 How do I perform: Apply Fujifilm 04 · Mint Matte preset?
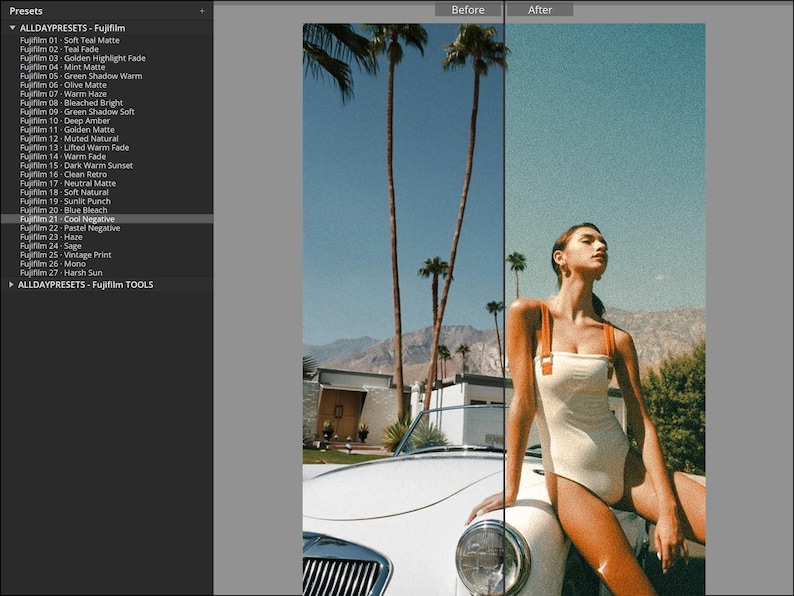pos(63,67)
